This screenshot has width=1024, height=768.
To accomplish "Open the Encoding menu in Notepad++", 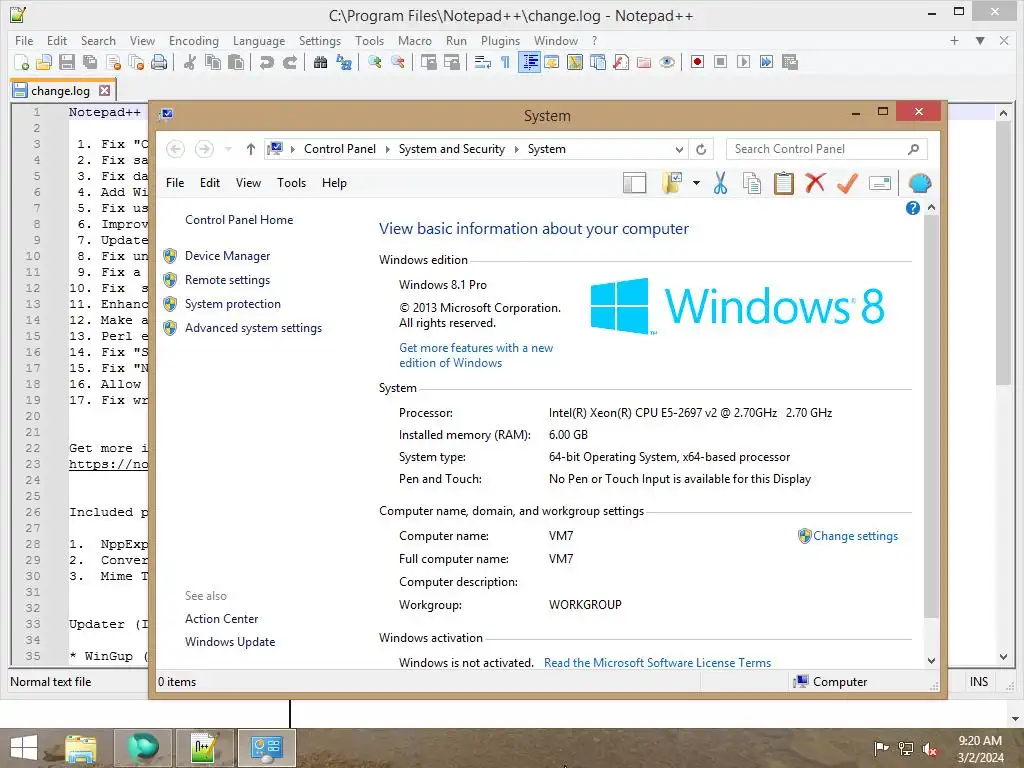I will [x=194, y=40].
